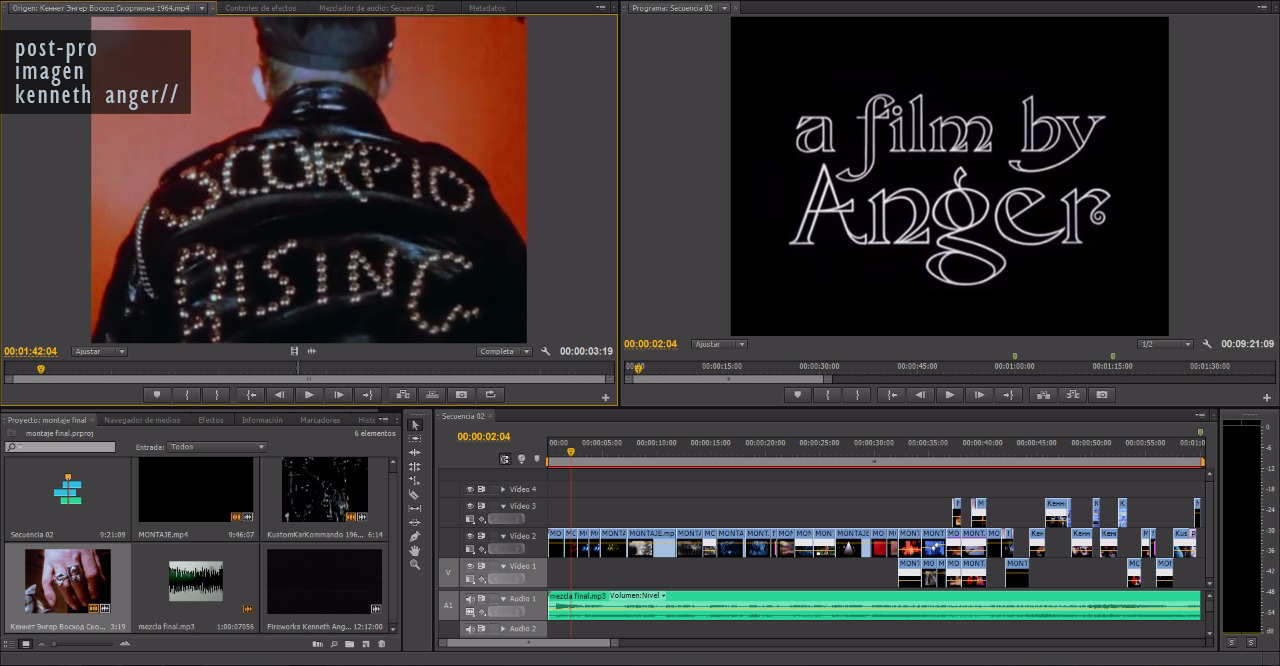The width and height of the screenshot is (1280, 666).
Task: Play clip in Source monitor
Action: tap(310, 395)
